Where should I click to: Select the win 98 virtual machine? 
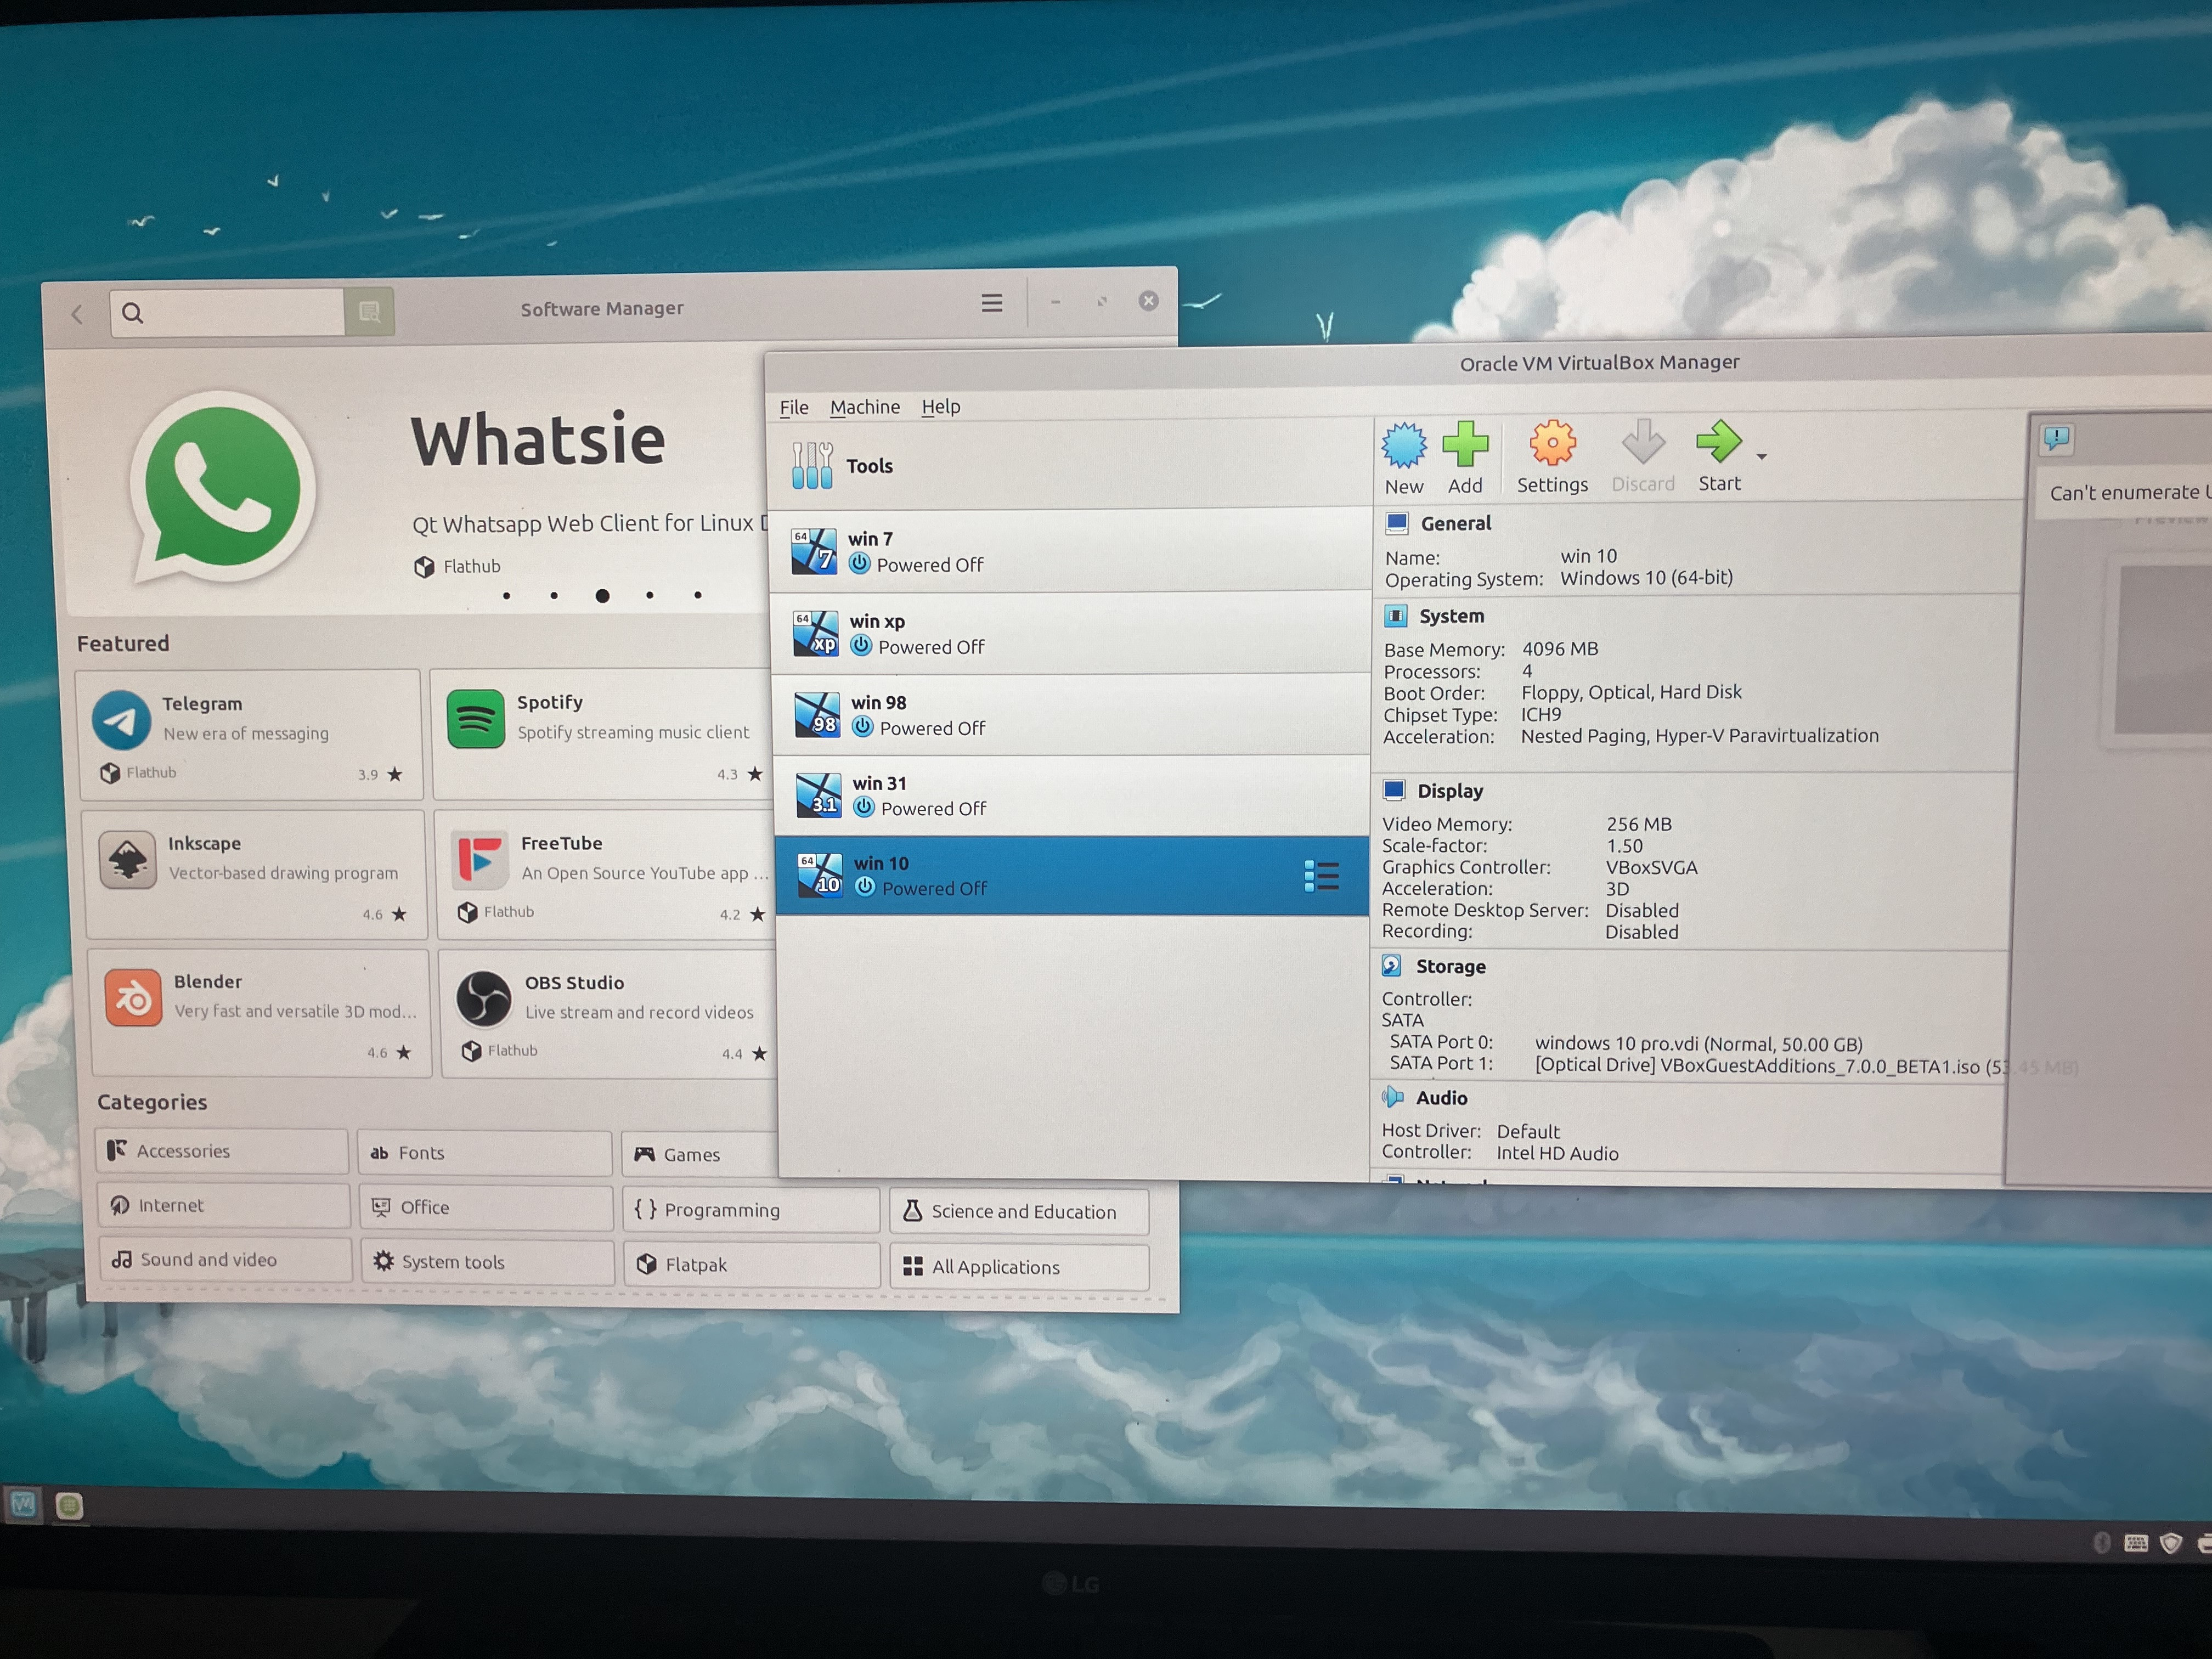[1072, 715]
